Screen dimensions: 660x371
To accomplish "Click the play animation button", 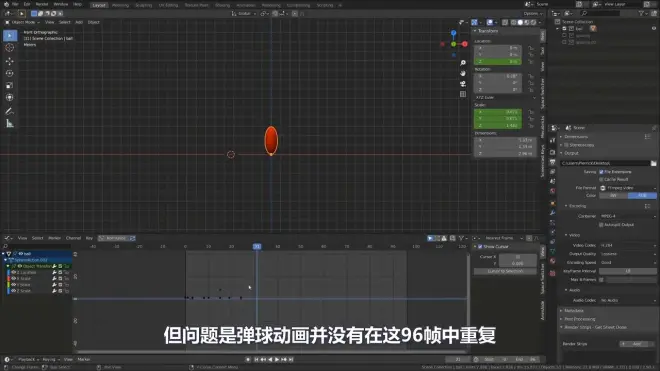I will [277, 360].
